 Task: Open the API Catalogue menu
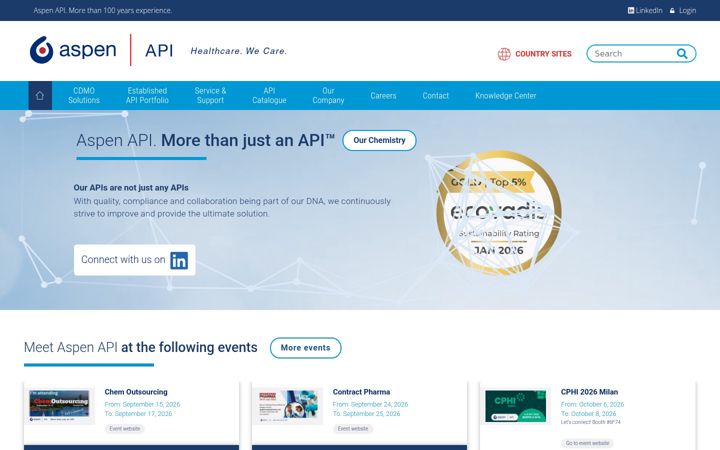pos(270,96)
